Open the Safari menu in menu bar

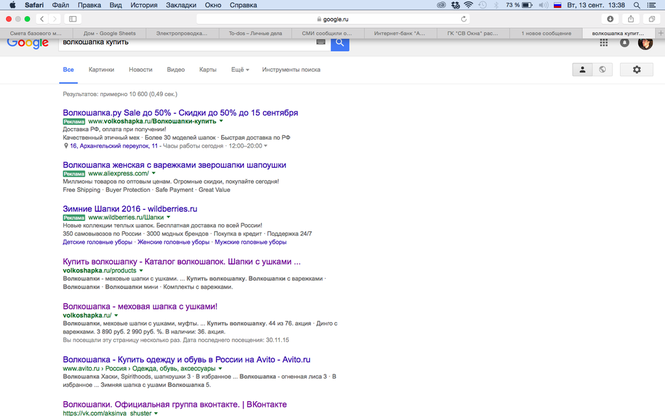[x=34, y=5]
